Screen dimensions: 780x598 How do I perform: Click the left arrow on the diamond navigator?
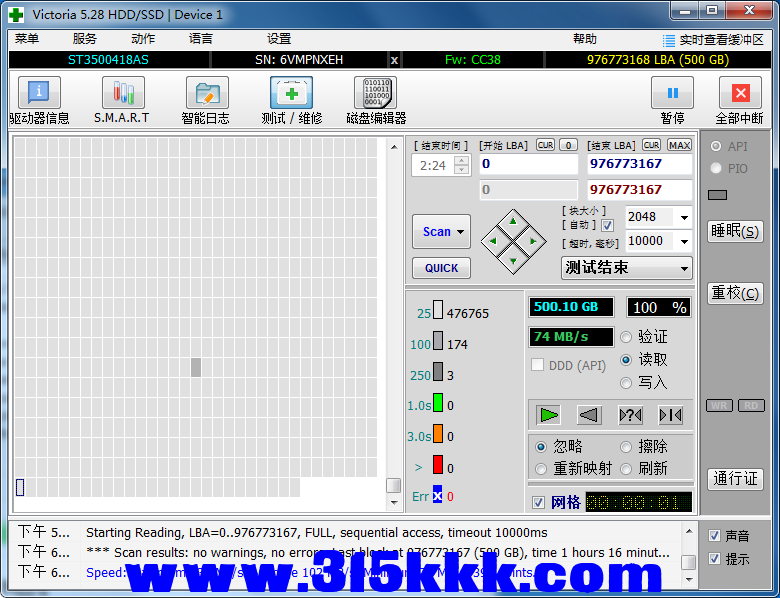[x=493, y=241]
